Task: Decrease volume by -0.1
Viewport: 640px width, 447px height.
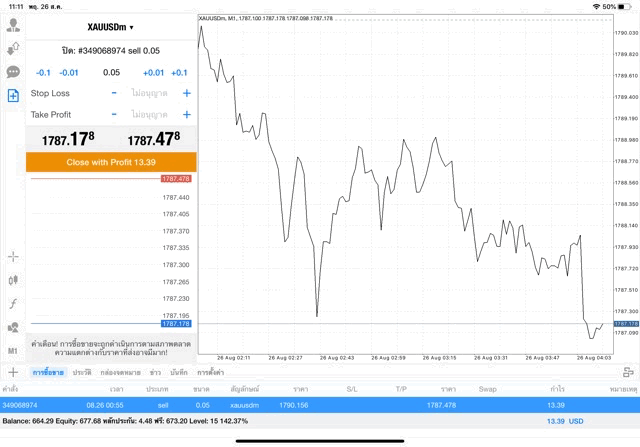Action: tap(43, 73)
